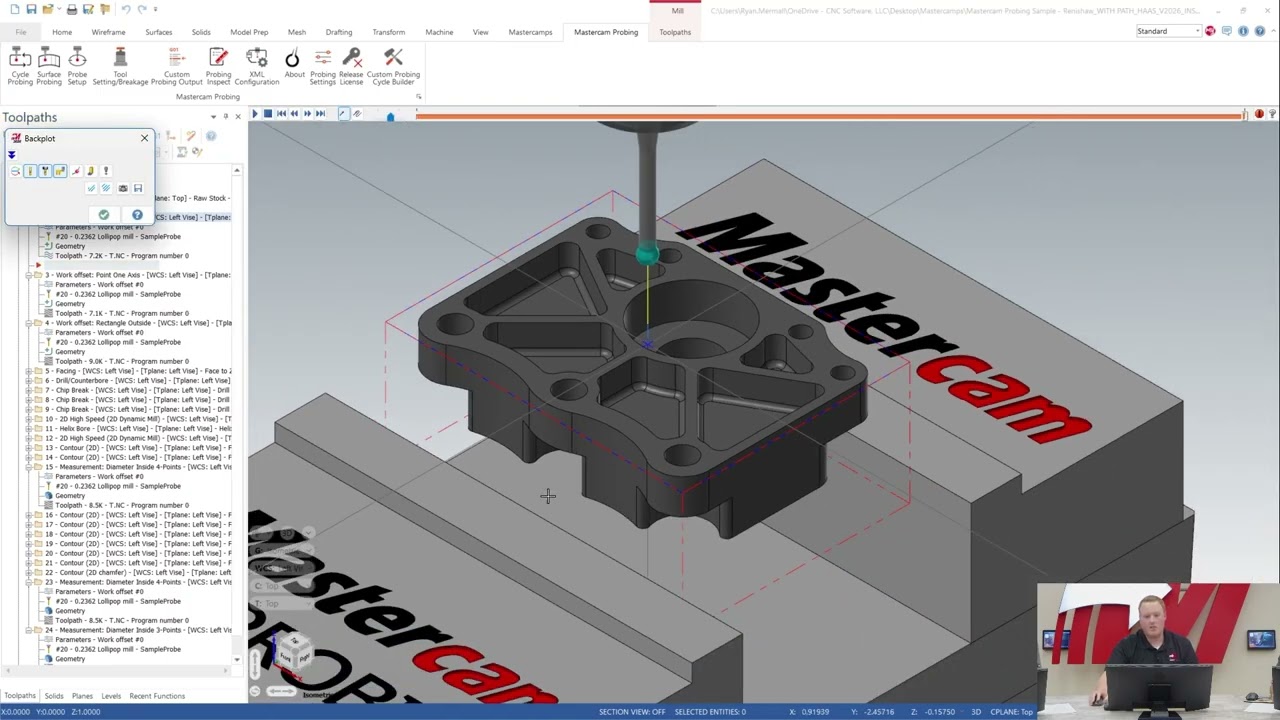Switch to Levels manager tab
1280x720 pixels.
(111, 696)
